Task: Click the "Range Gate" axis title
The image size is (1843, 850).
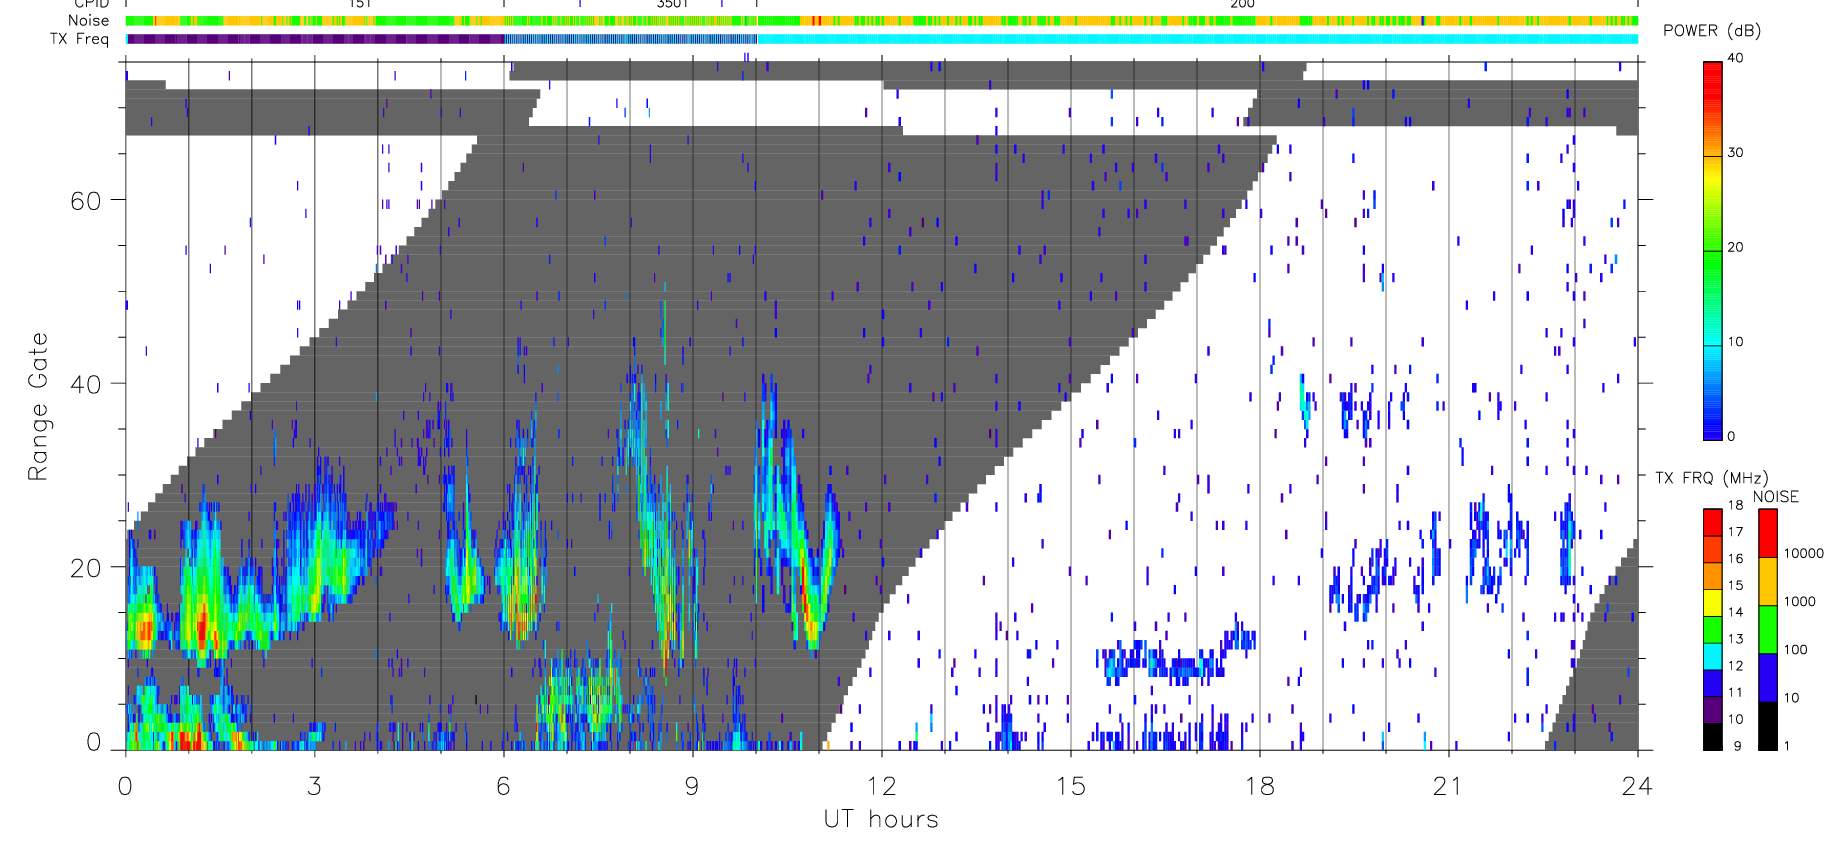Action: 37,406
